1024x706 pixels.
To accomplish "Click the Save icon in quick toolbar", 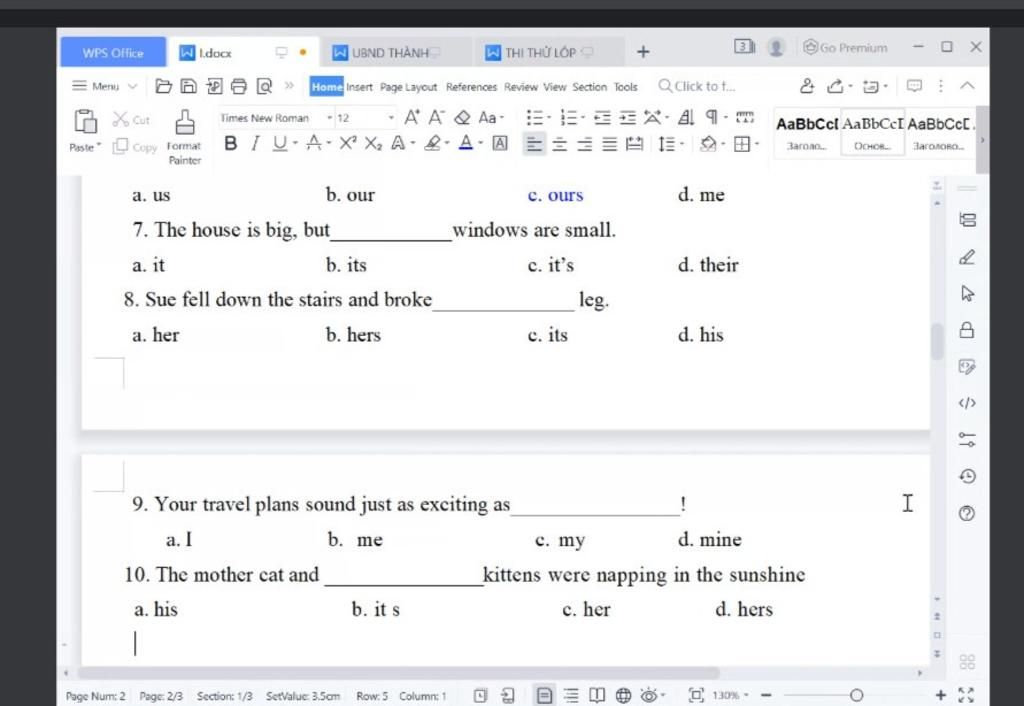I will 188,86.
